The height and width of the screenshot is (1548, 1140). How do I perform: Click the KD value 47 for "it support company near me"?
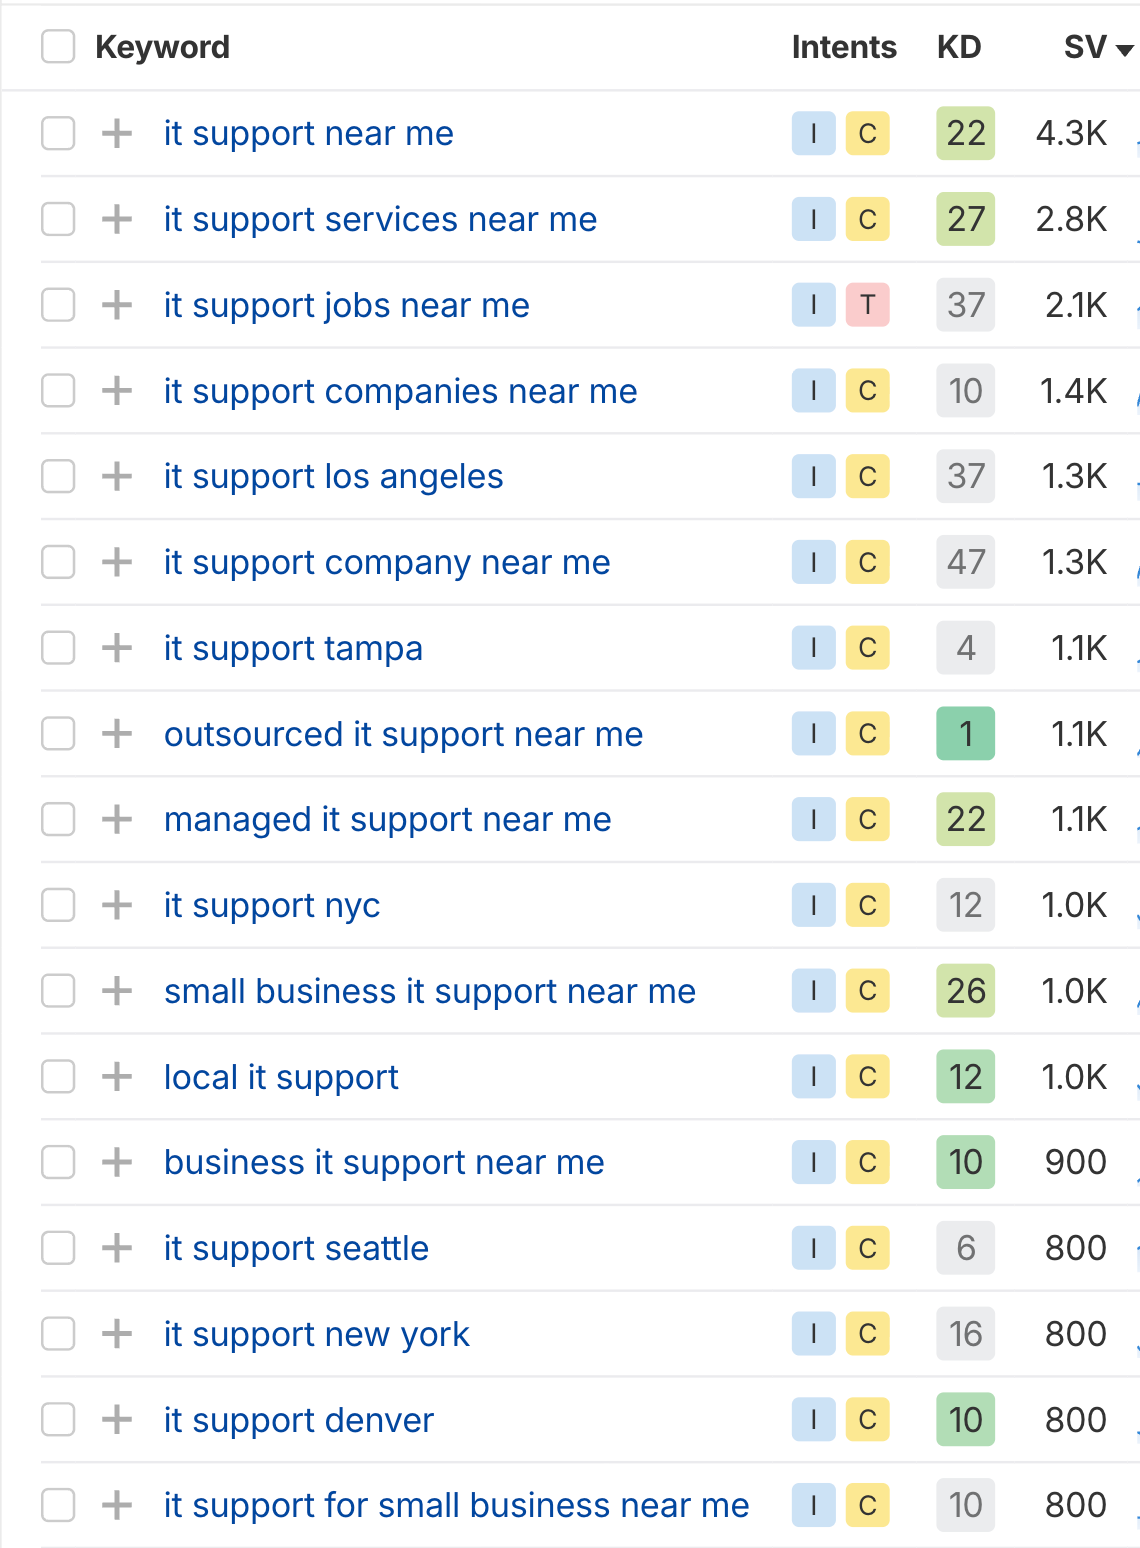pyautogui.click(x=964, y=562)
